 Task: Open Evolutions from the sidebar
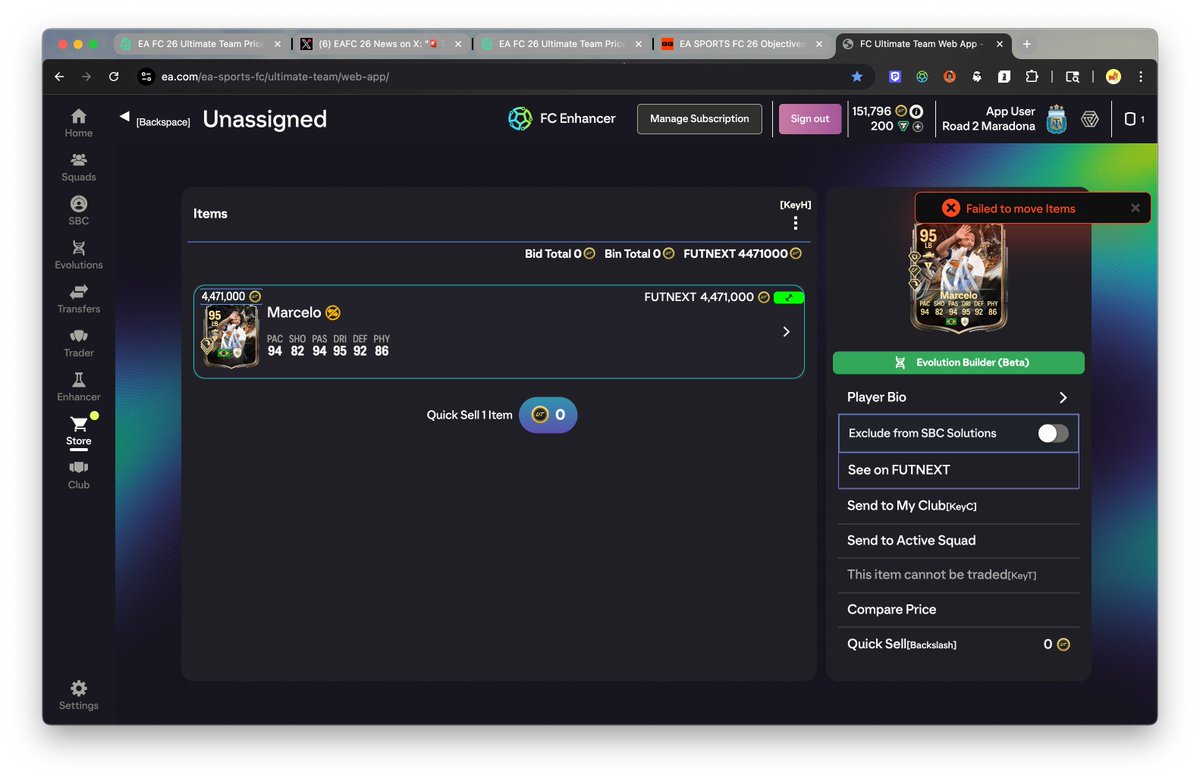(x=78, y=255)
